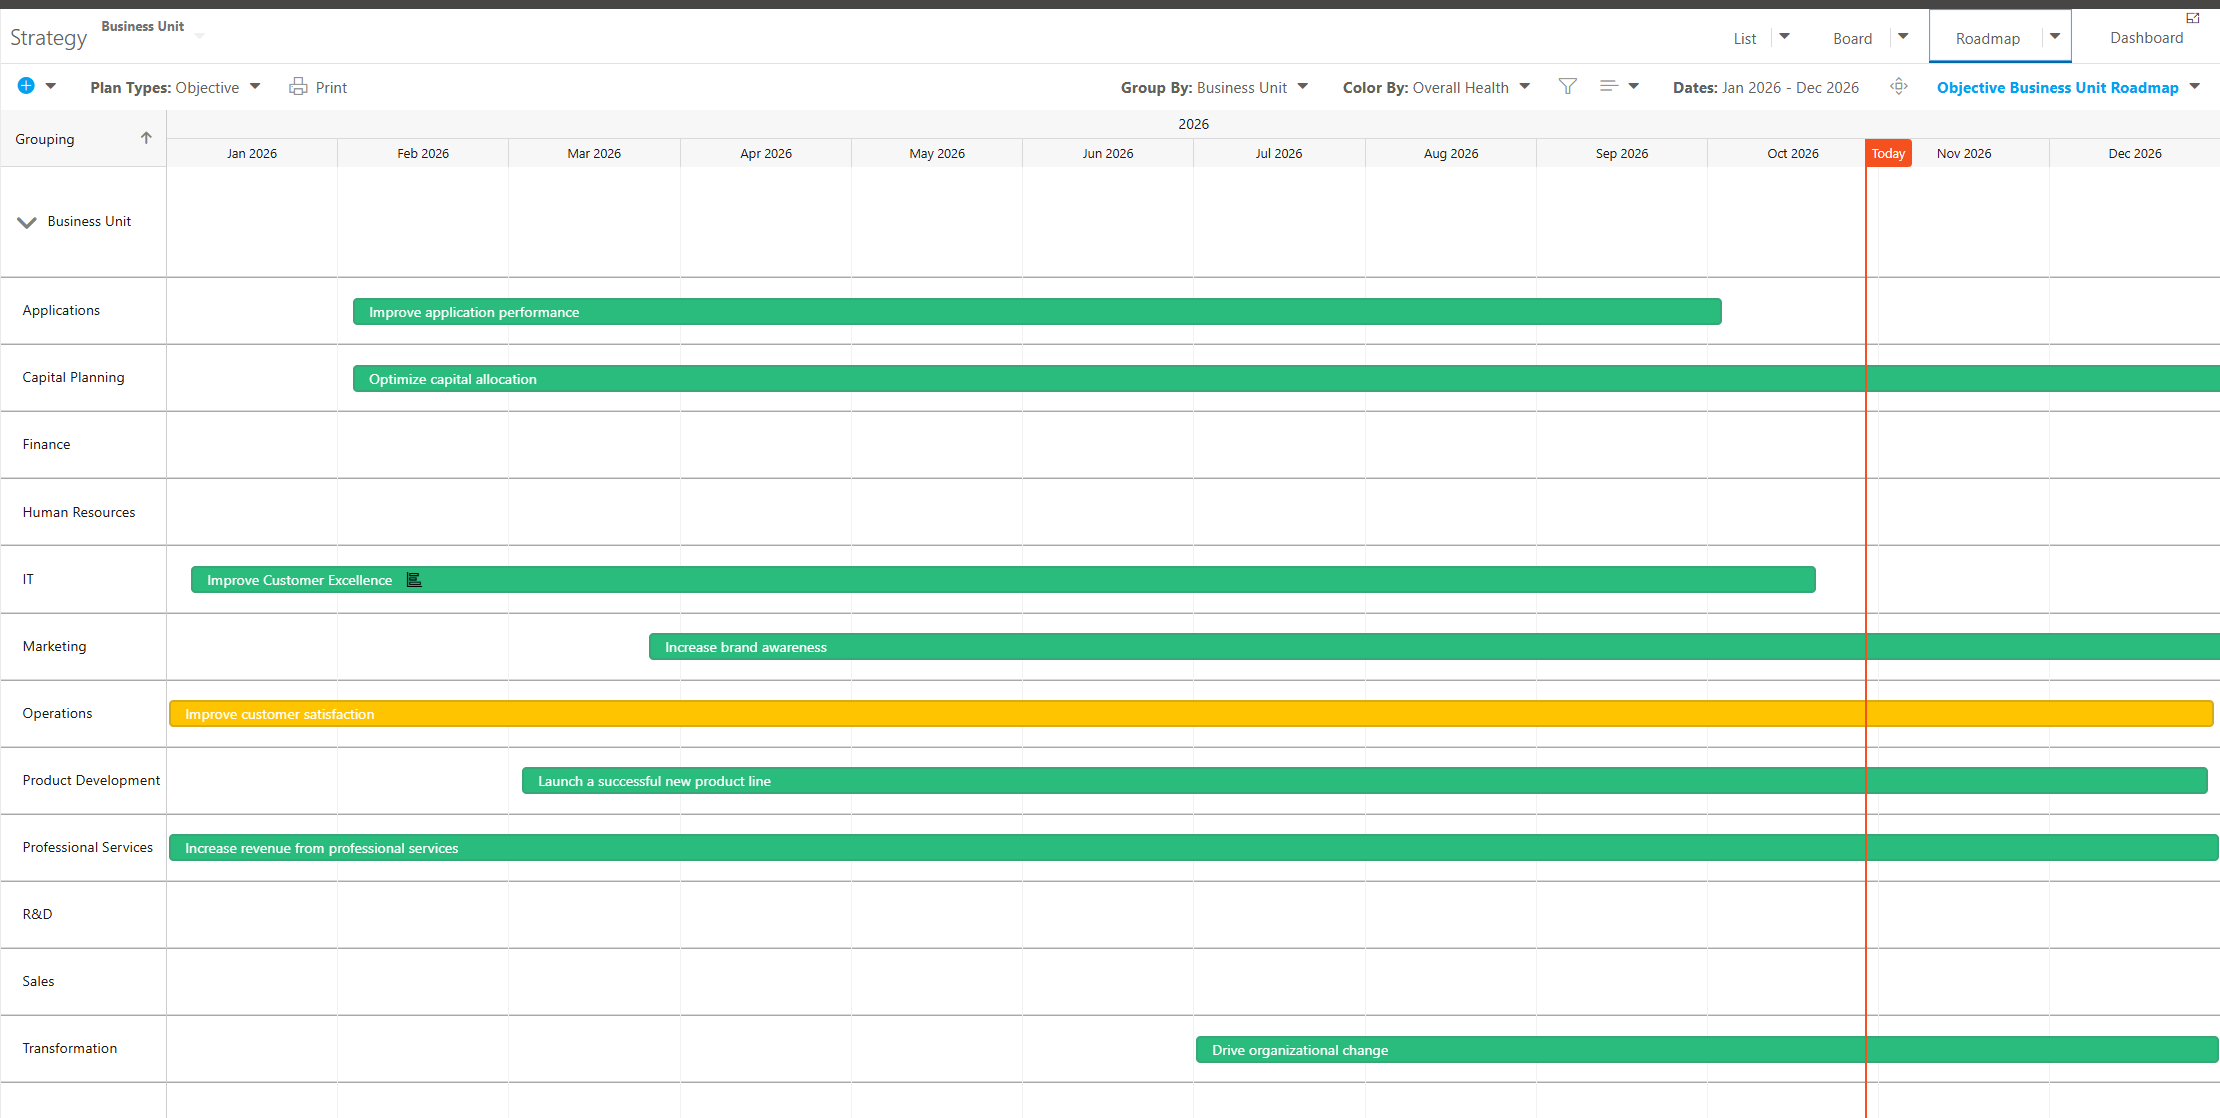Click the open-in-new-window icon top right
Viewport: 2220px width, 1118px height.
(x=2193, y=18)
